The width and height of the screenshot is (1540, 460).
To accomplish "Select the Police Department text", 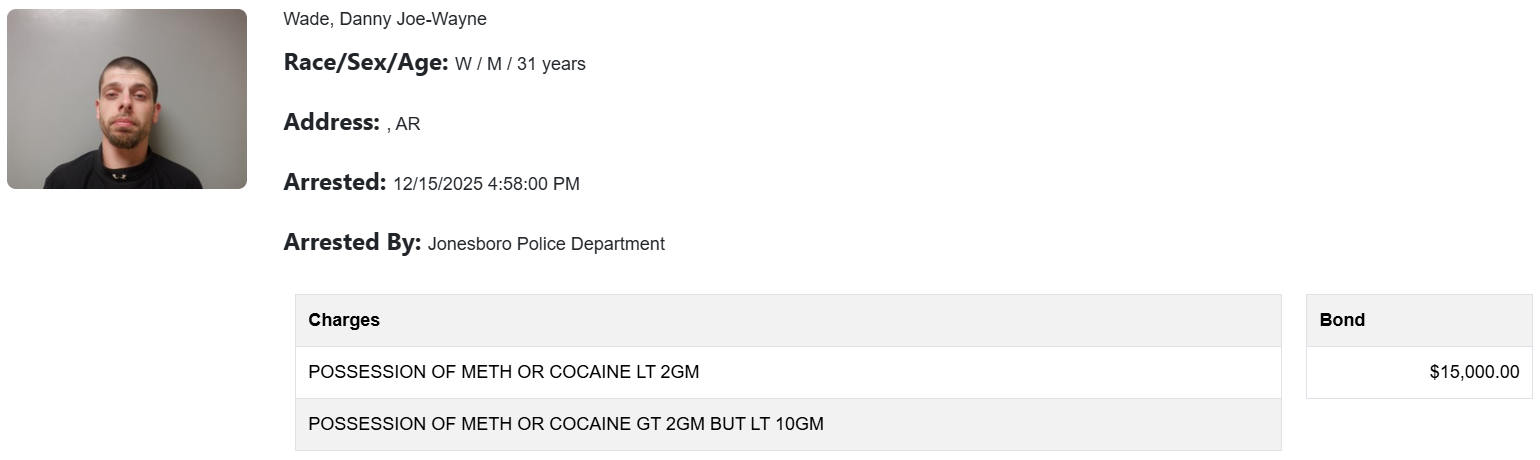I will [591, 244].
